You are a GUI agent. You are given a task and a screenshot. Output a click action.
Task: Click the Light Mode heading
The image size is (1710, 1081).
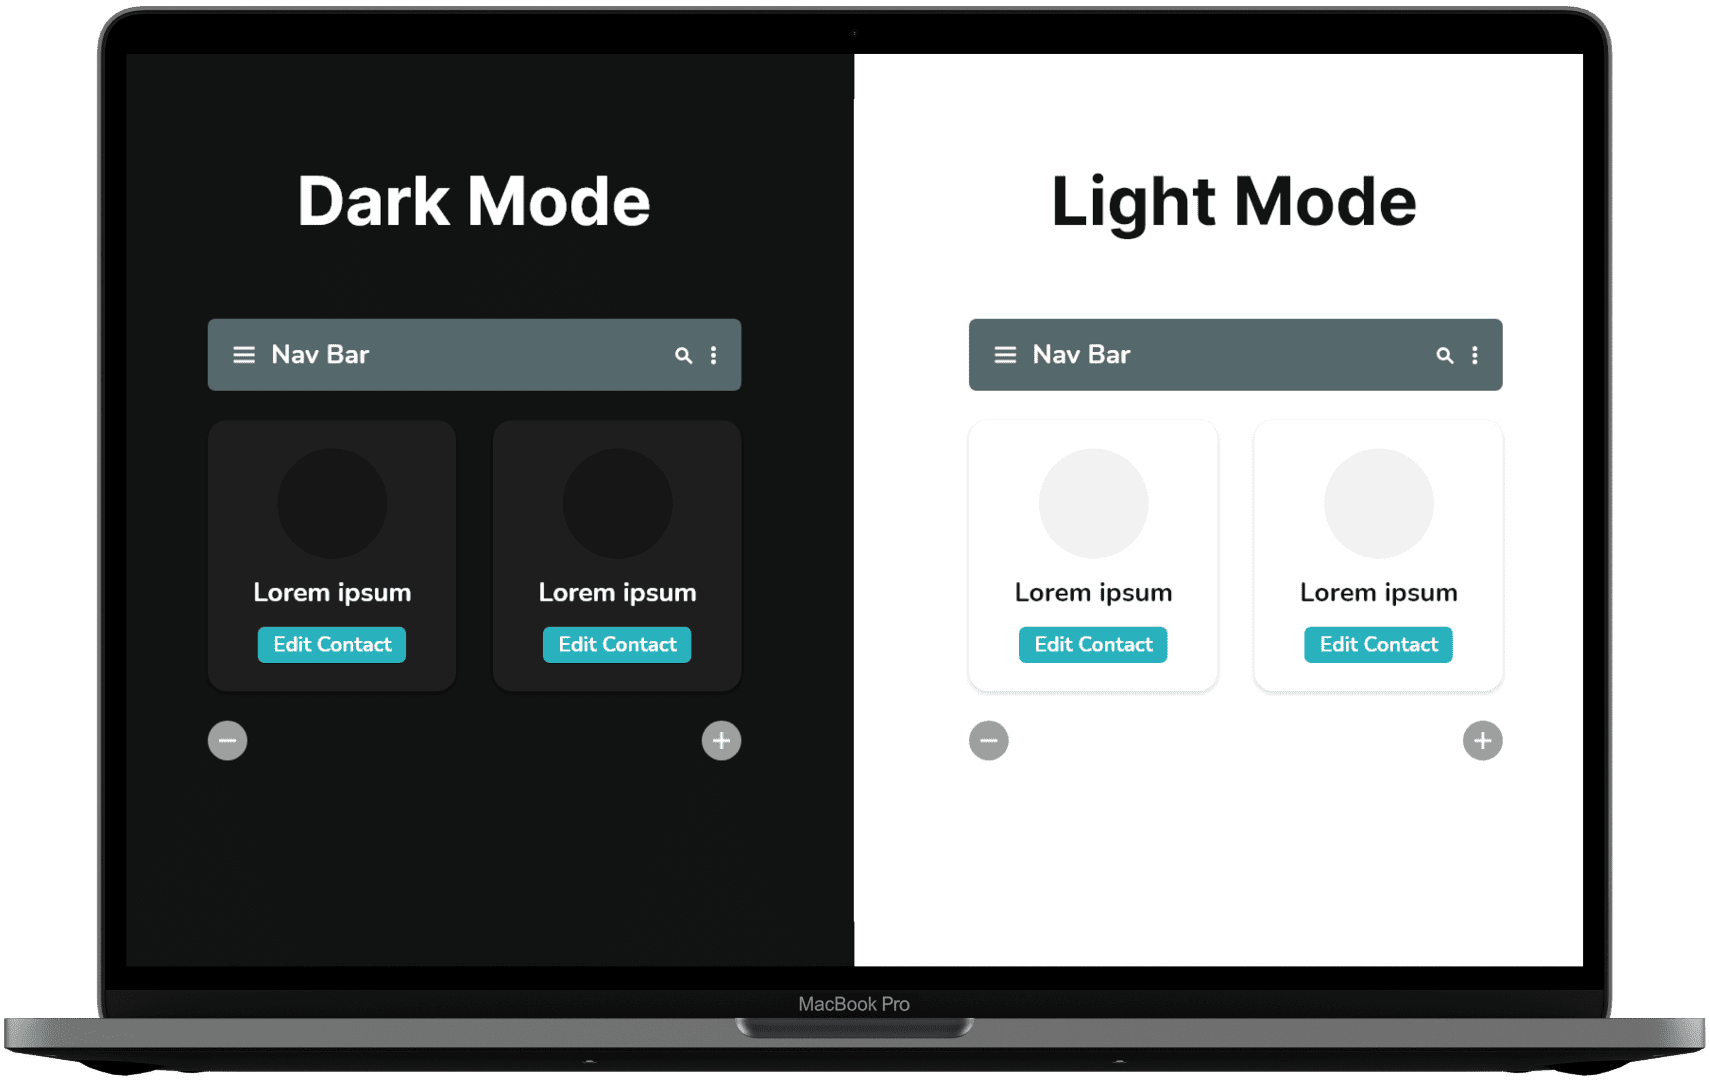pyautogui.click(x=1234, y=204)
